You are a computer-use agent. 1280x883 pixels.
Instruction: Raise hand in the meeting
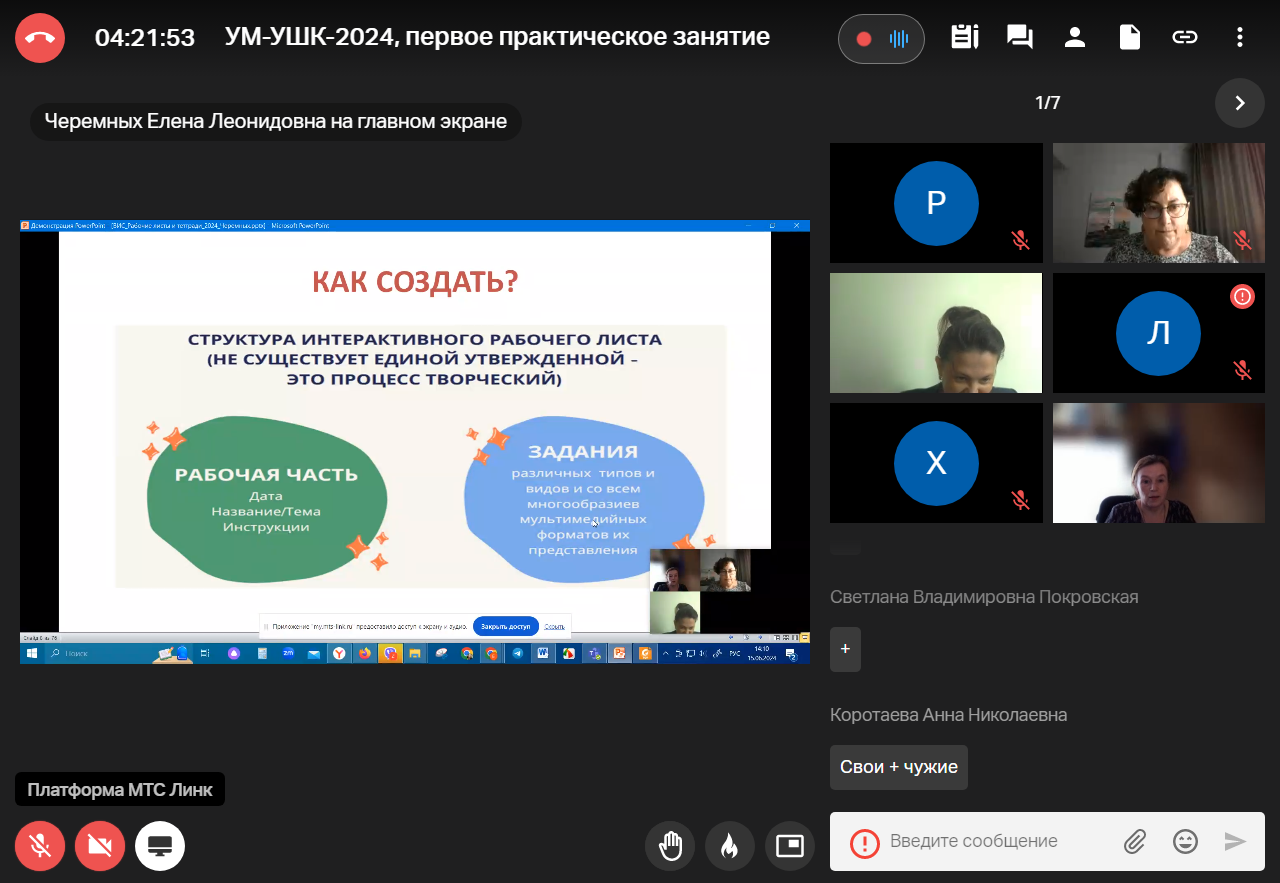670,846
